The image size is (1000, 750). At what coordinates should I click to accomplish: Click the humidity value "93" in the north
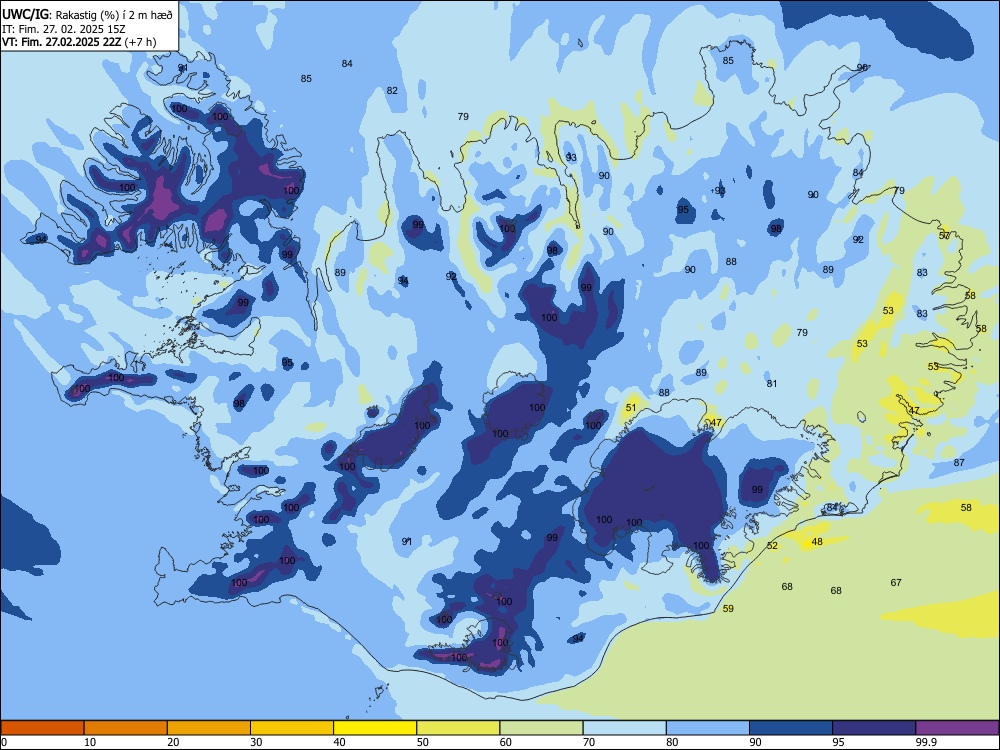(x=571, y=158)
